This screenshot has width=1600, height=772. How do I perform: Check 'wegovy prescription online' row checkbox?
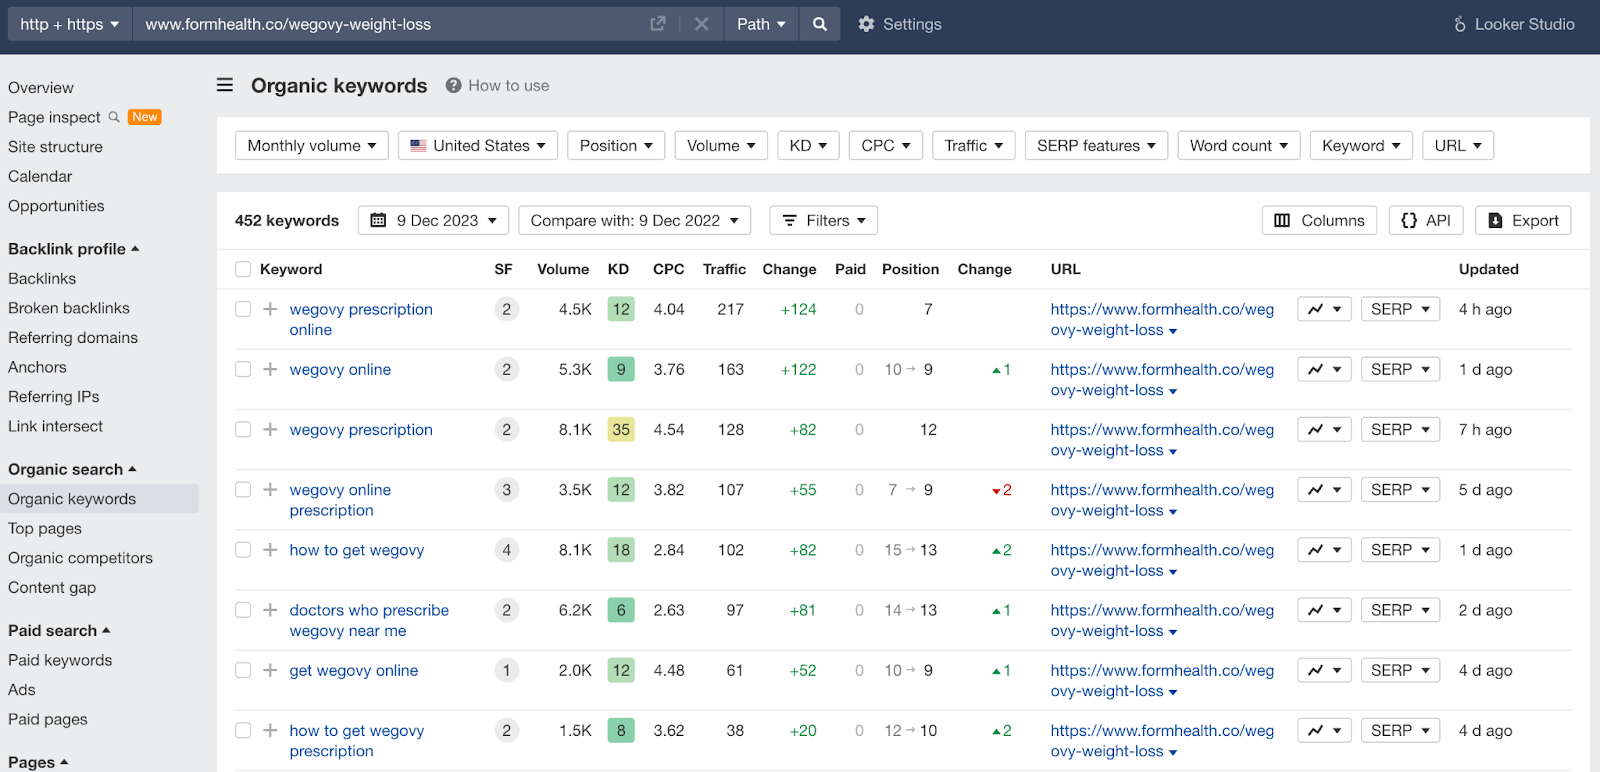tap(243, 309)
